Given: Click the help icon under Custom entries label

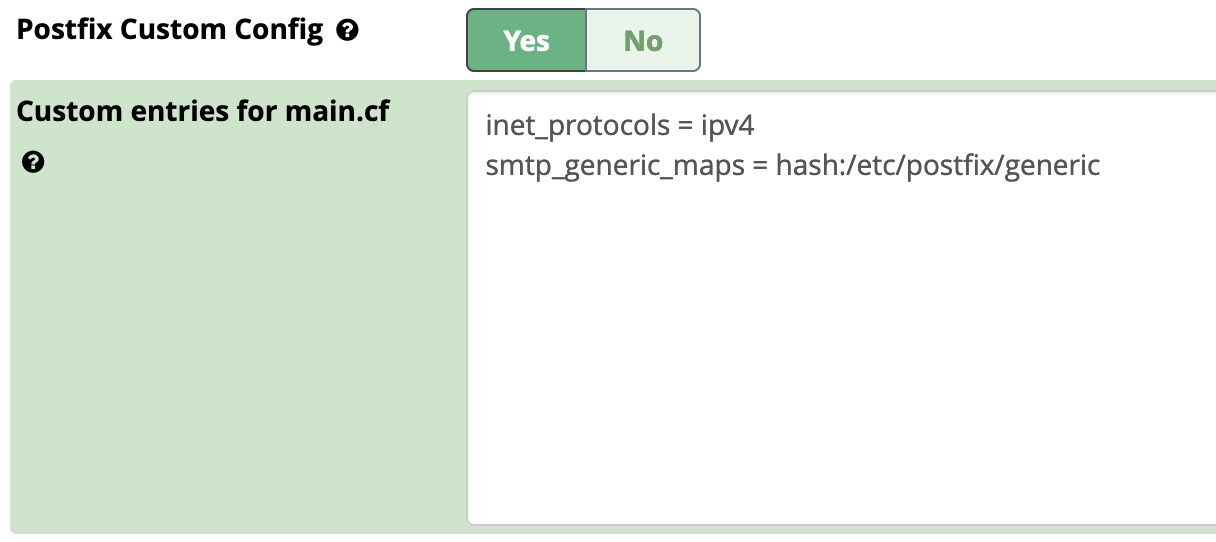Looking at the screenshot, I should click(32, 162).
